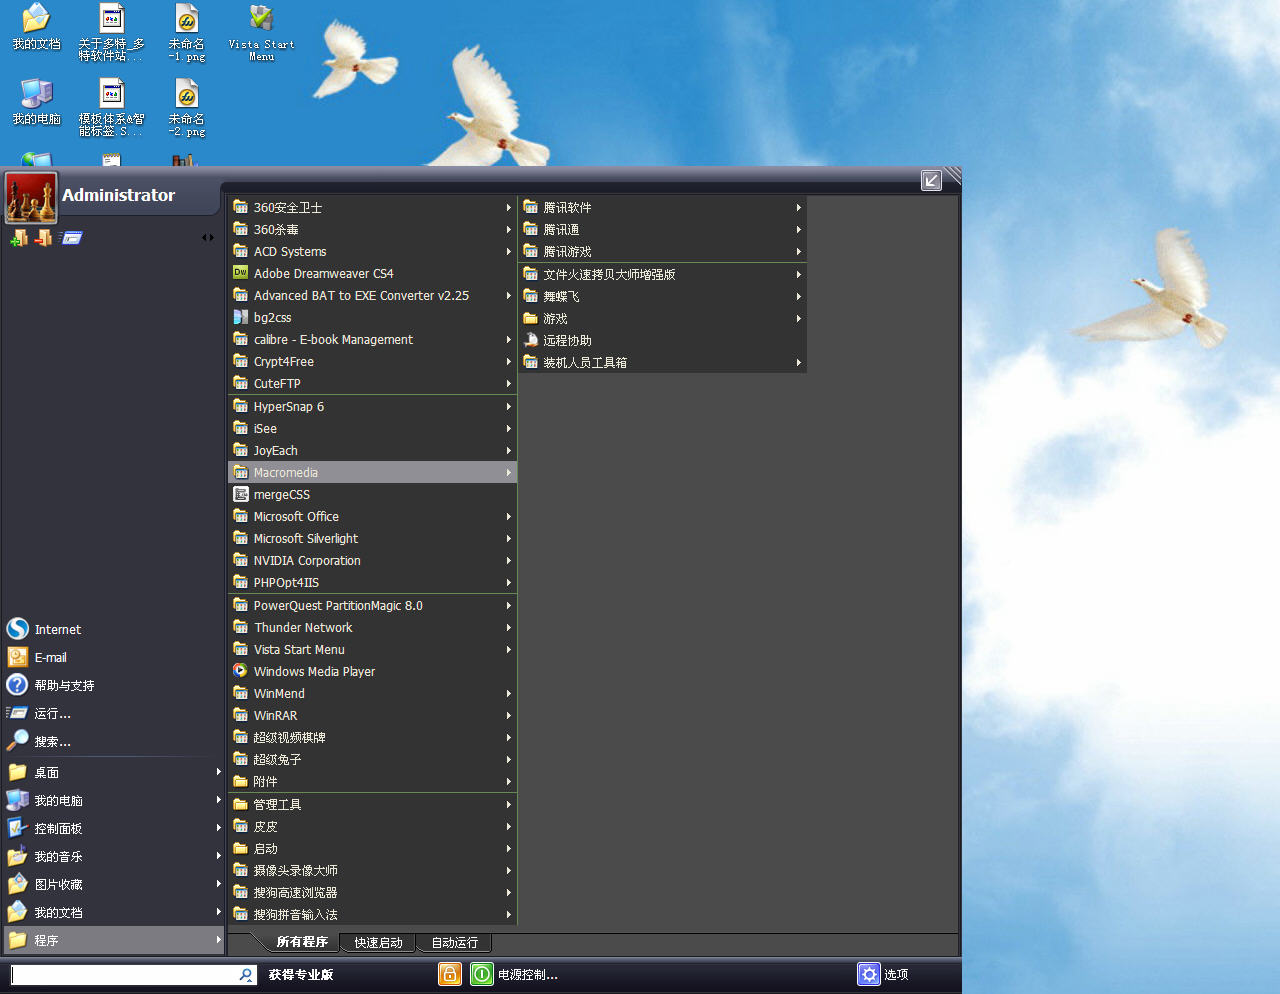Expand the 附件 accessories submenu arrow
Screen dimensions: 1280x994
coord(508,781)
